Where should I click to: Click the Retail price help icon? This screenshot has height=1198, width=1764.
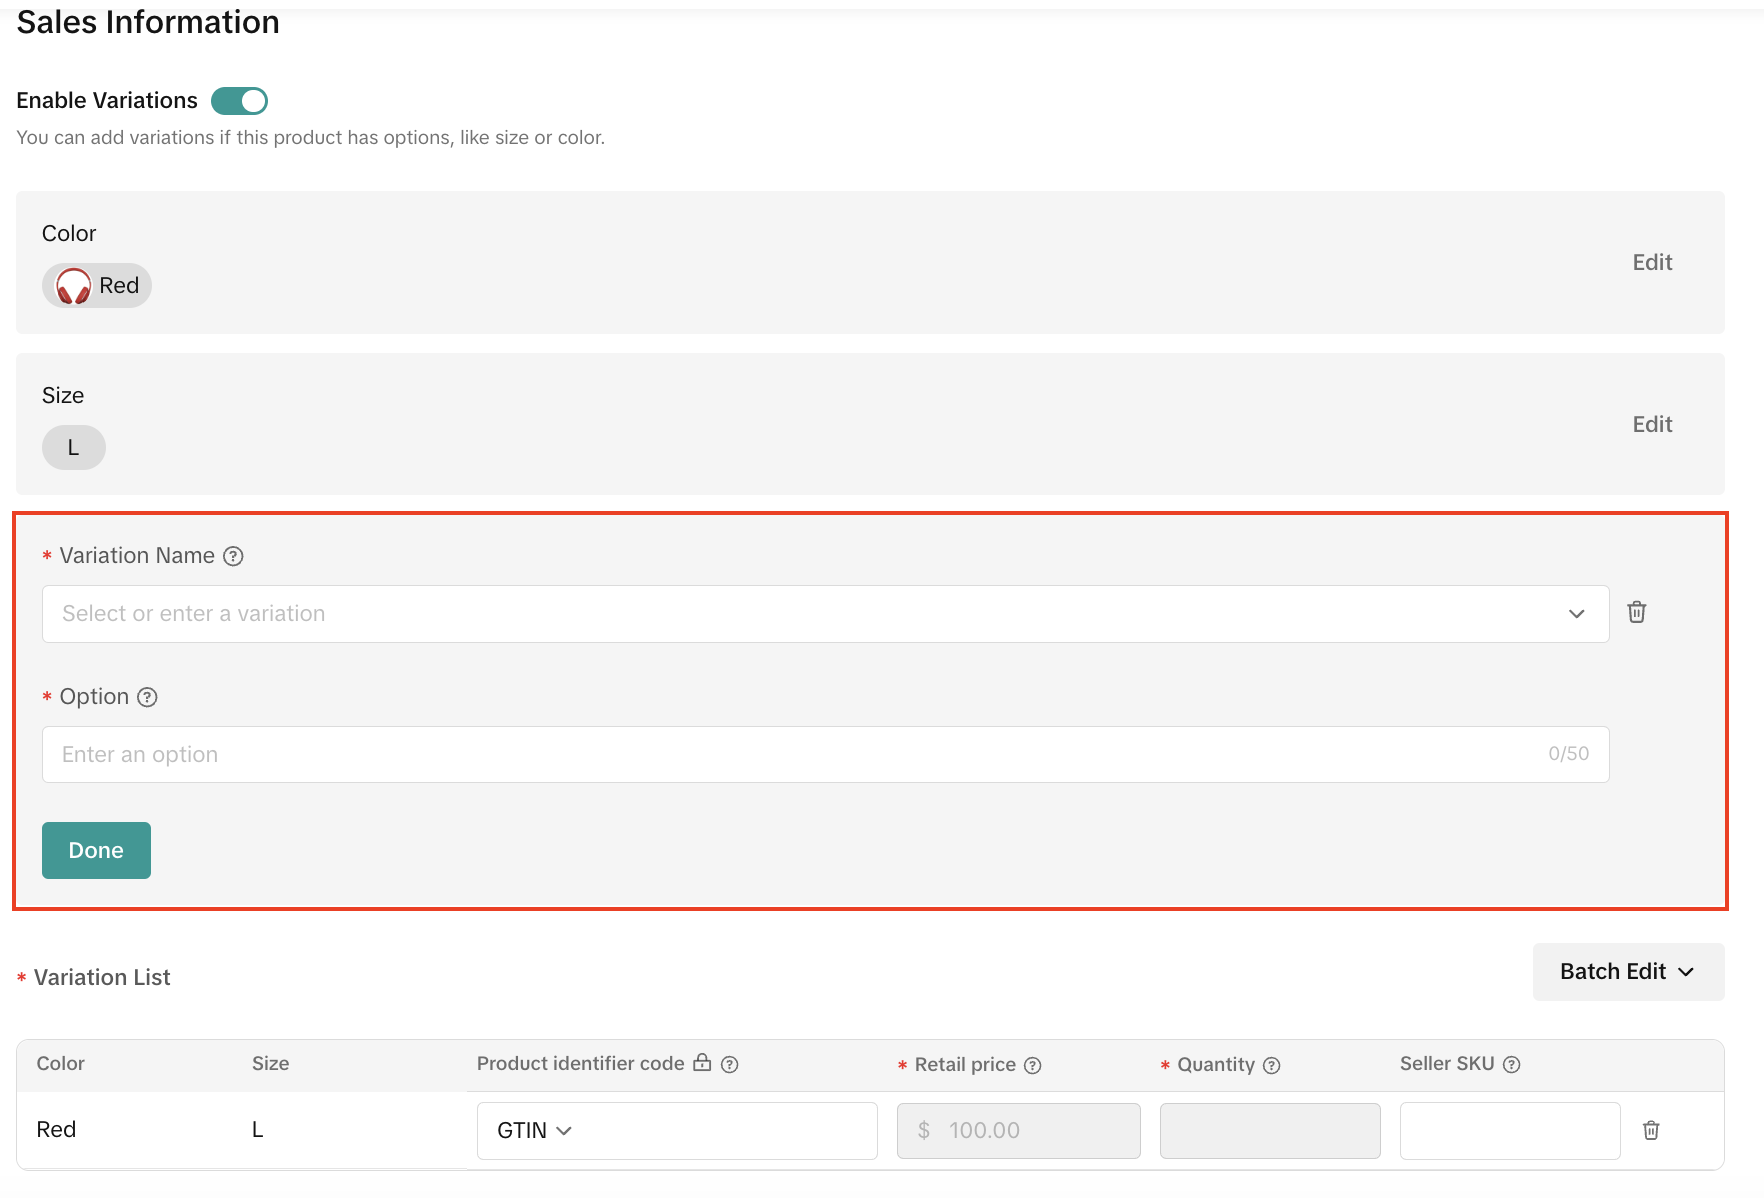point(1033,1066)
